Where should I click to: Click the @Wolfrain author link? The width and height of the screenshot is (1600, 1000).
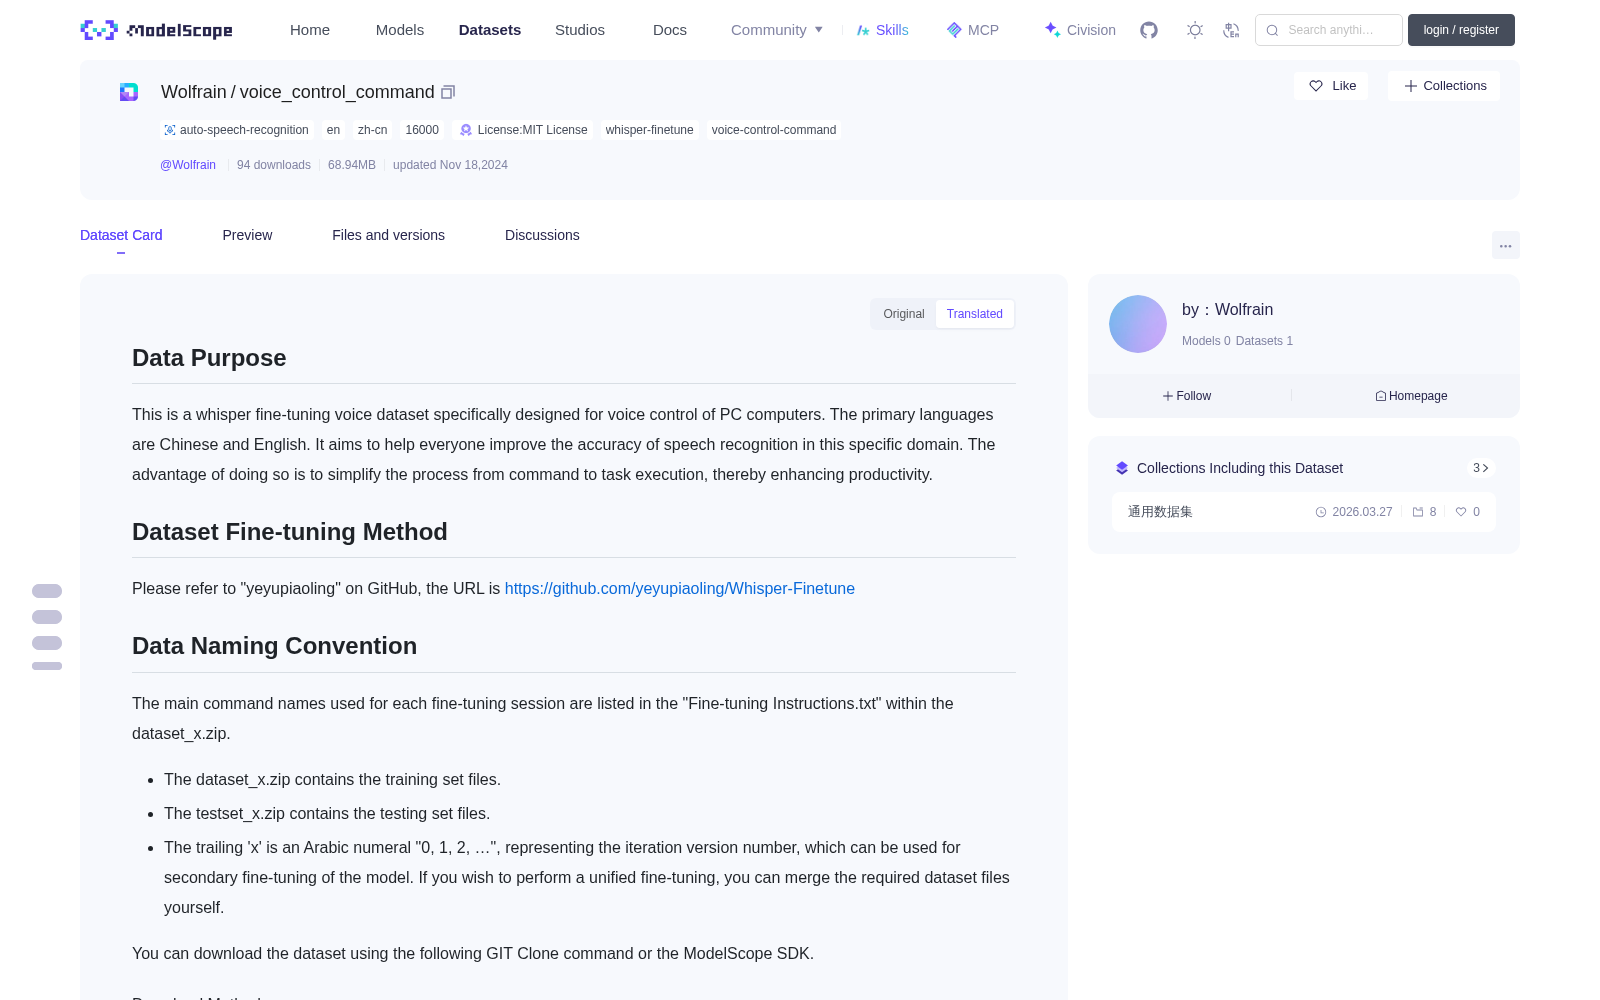(x=188, y=165)
